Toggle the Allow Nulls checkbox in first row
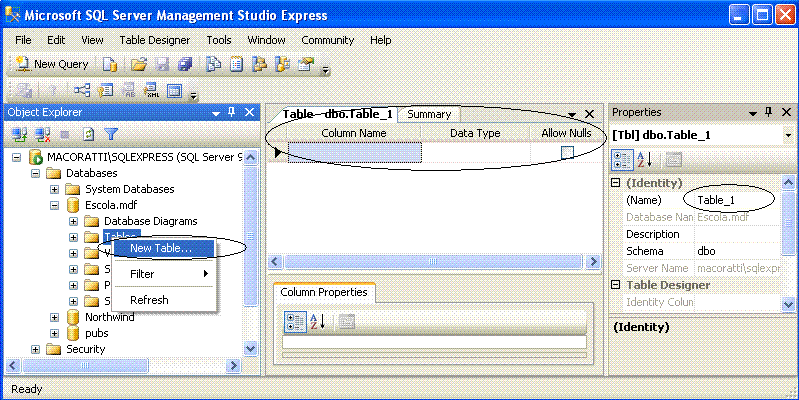The width and height of the screenshot is (799, 400). 567,152
